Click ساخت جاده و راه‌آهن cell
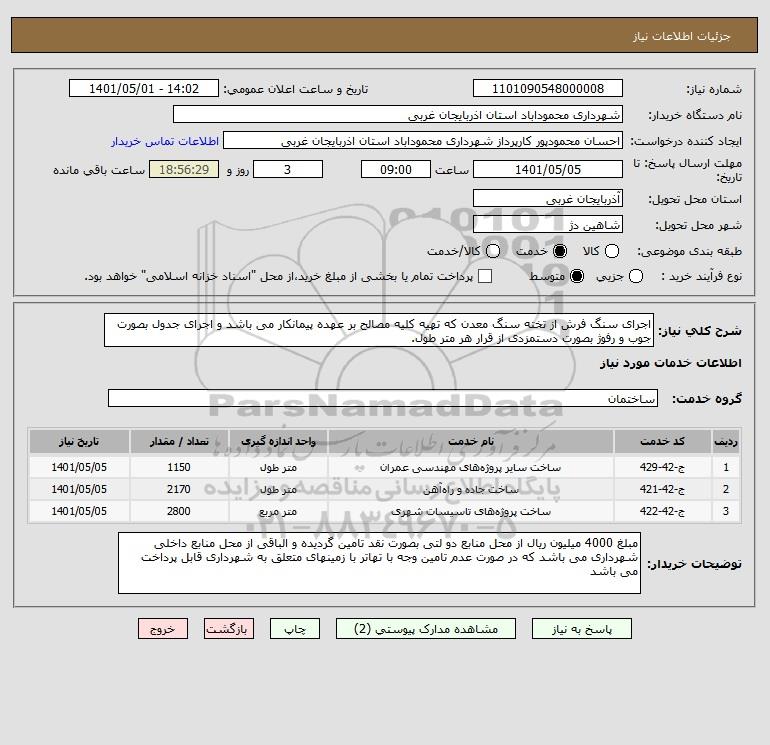 point(470,490)
